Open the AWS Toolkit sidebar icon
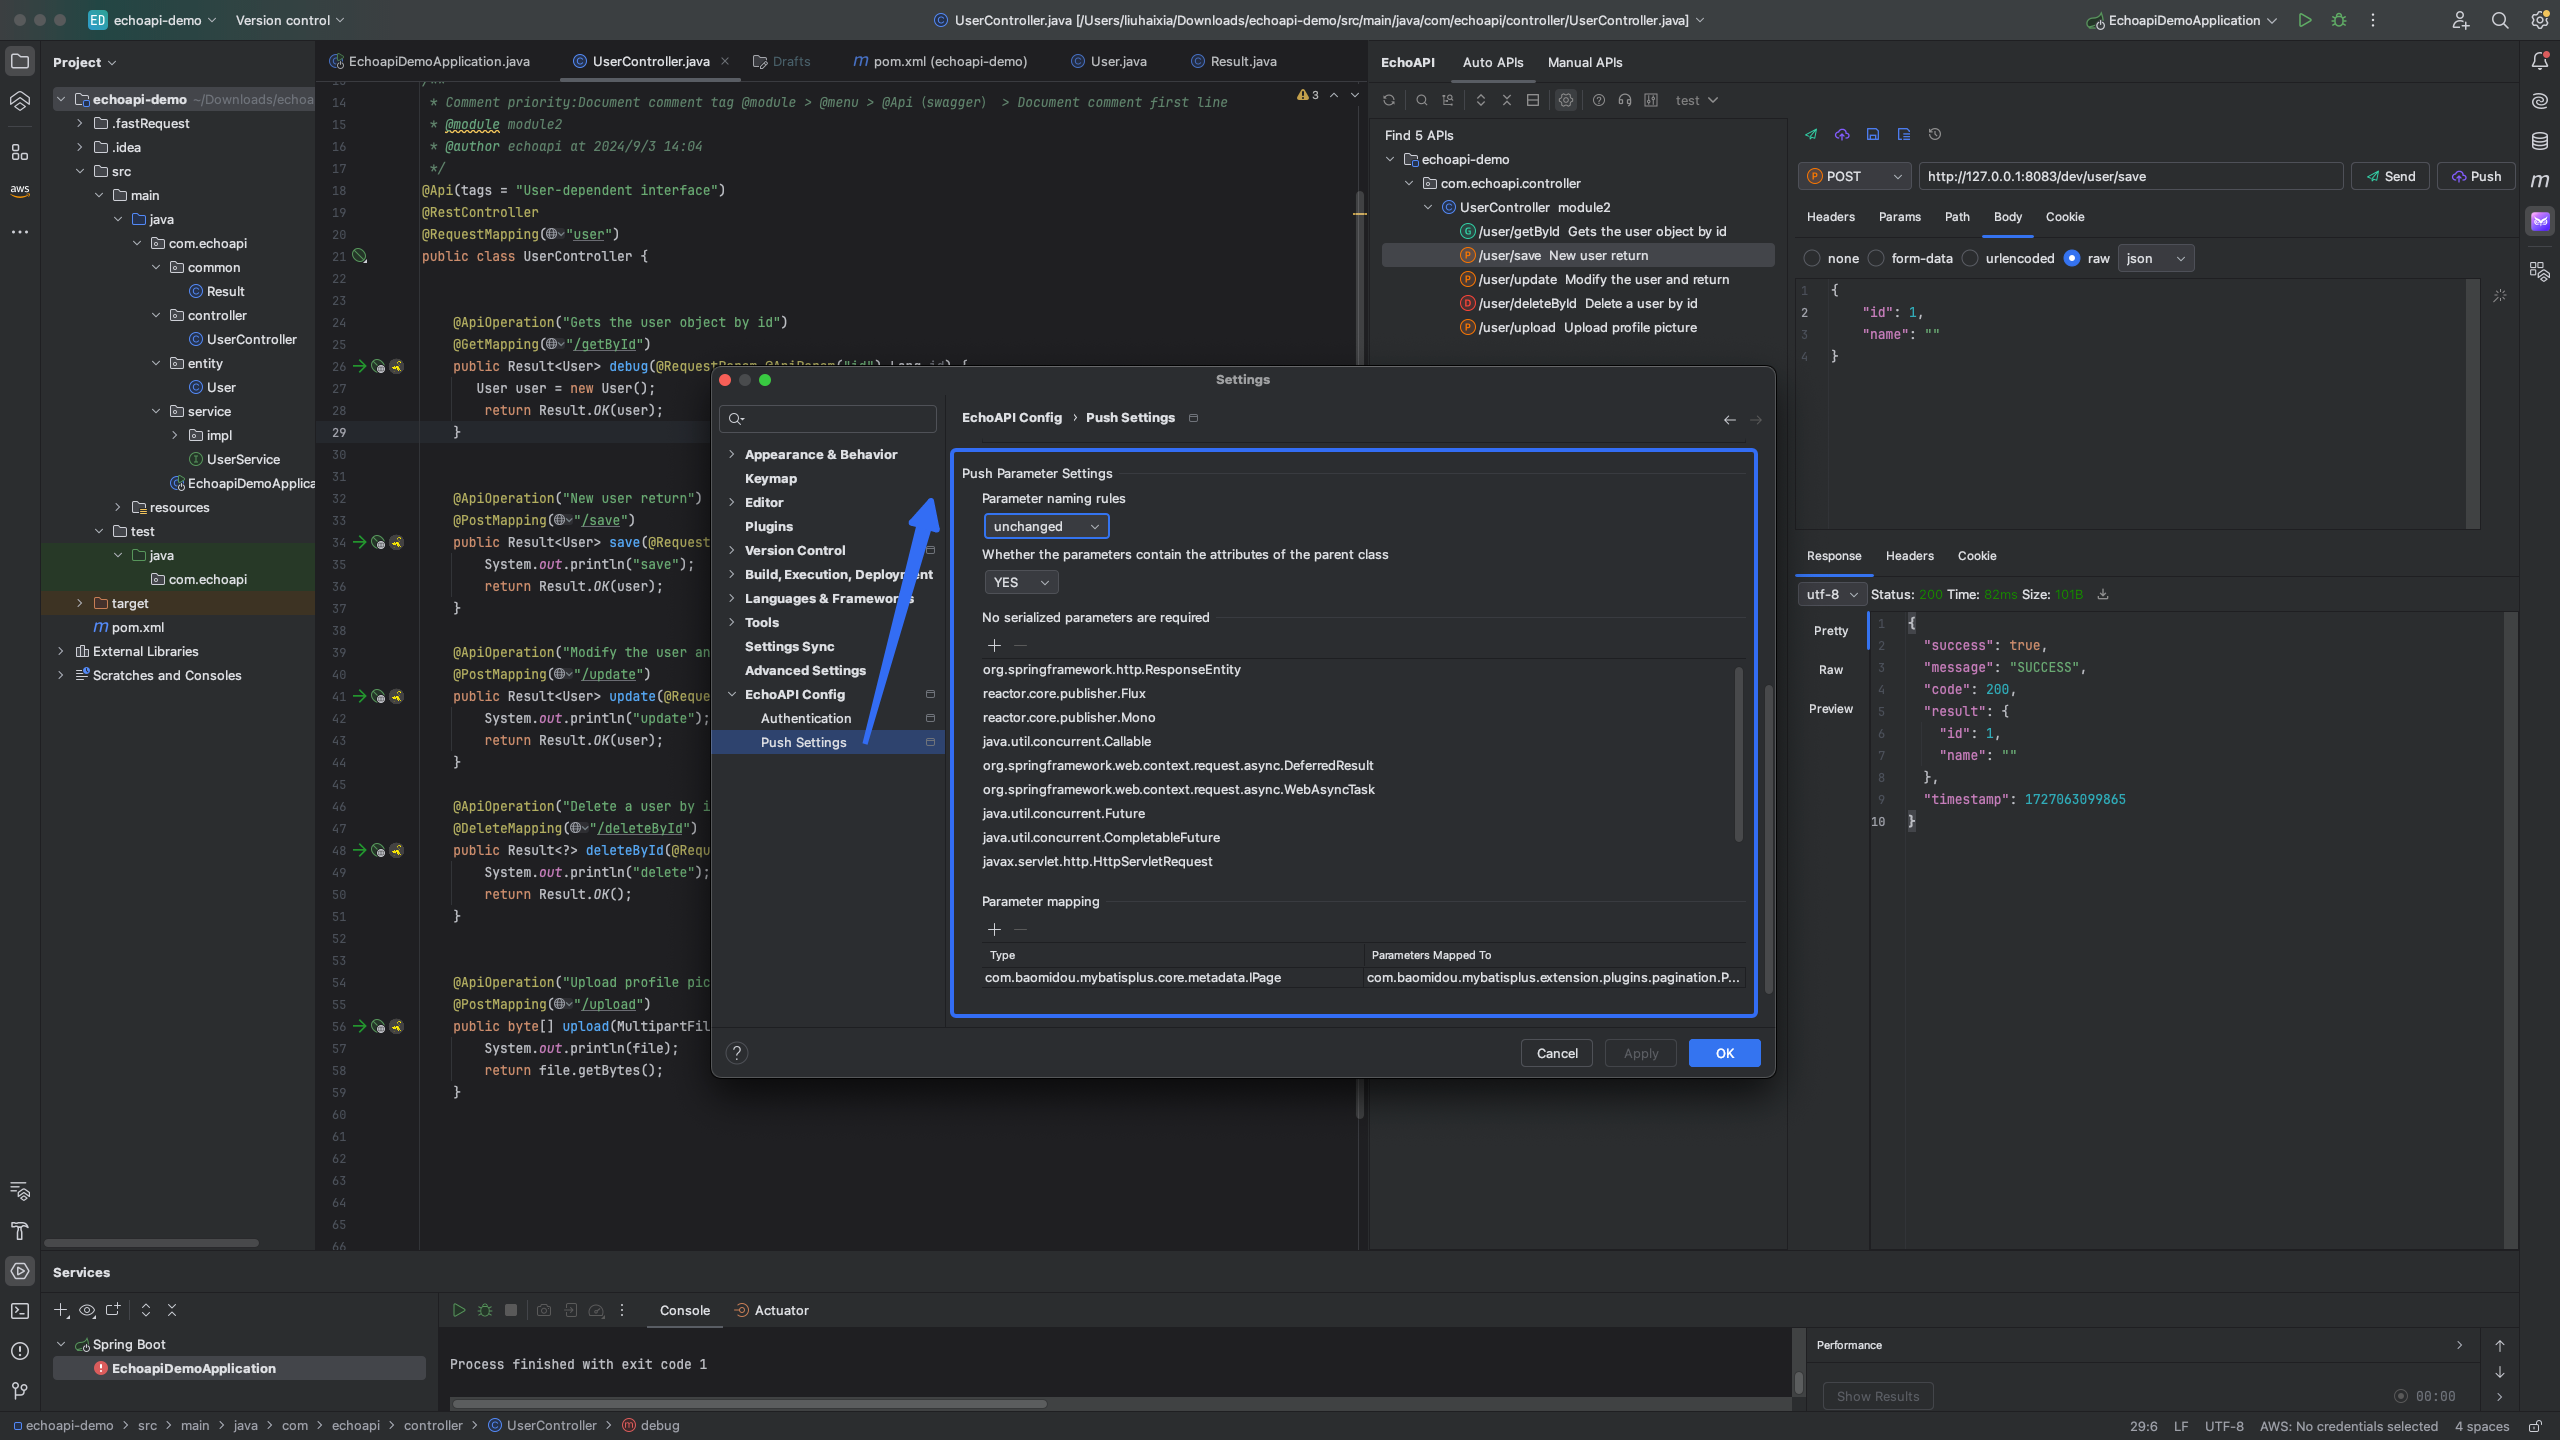This screenshot has height=1440, width=2560. tap(20, 190)
